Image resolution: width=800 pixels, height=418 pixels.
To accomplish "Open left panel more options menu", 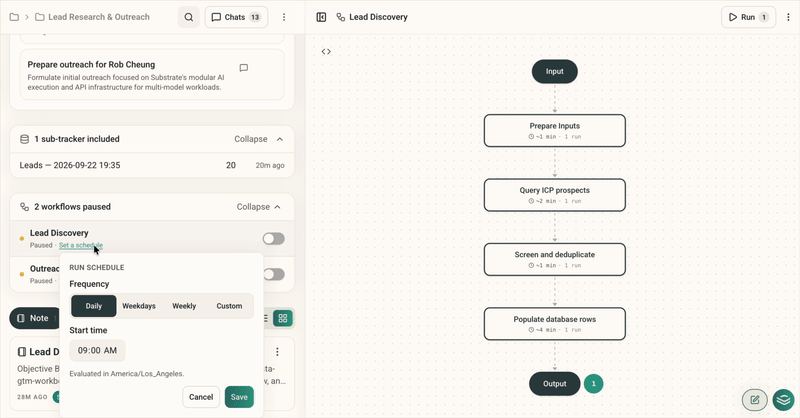I will tap(284, 17).
